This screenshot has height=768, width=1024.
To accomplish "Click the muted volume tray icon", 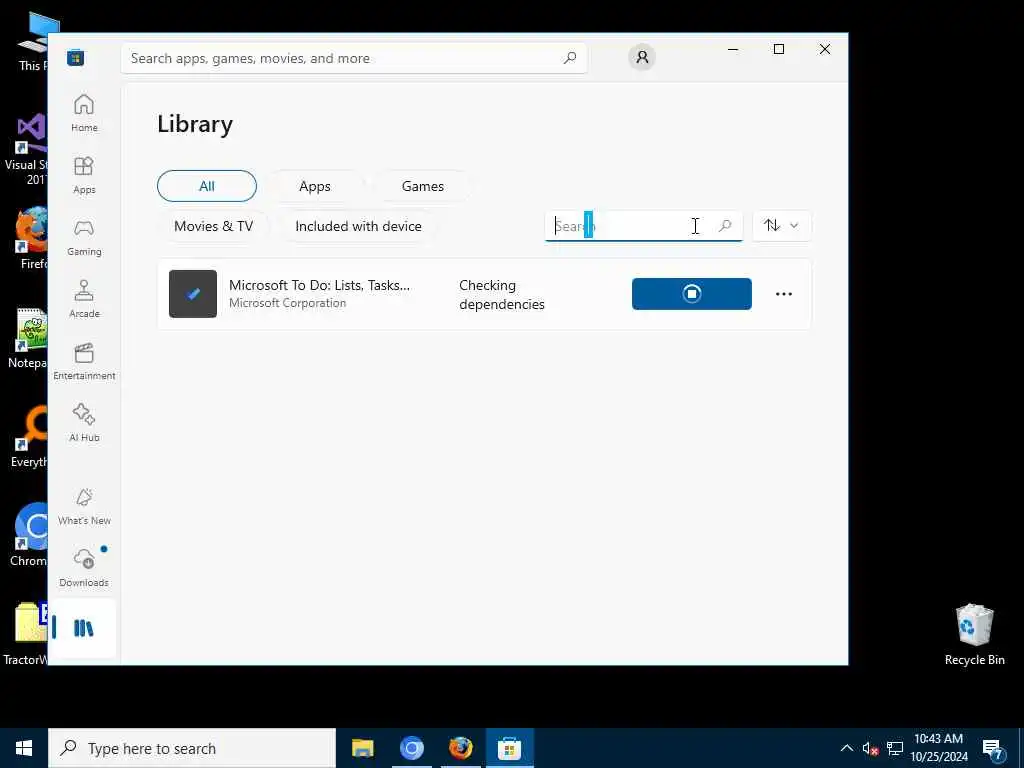I will pyautogui.click(x=871, y=748).
